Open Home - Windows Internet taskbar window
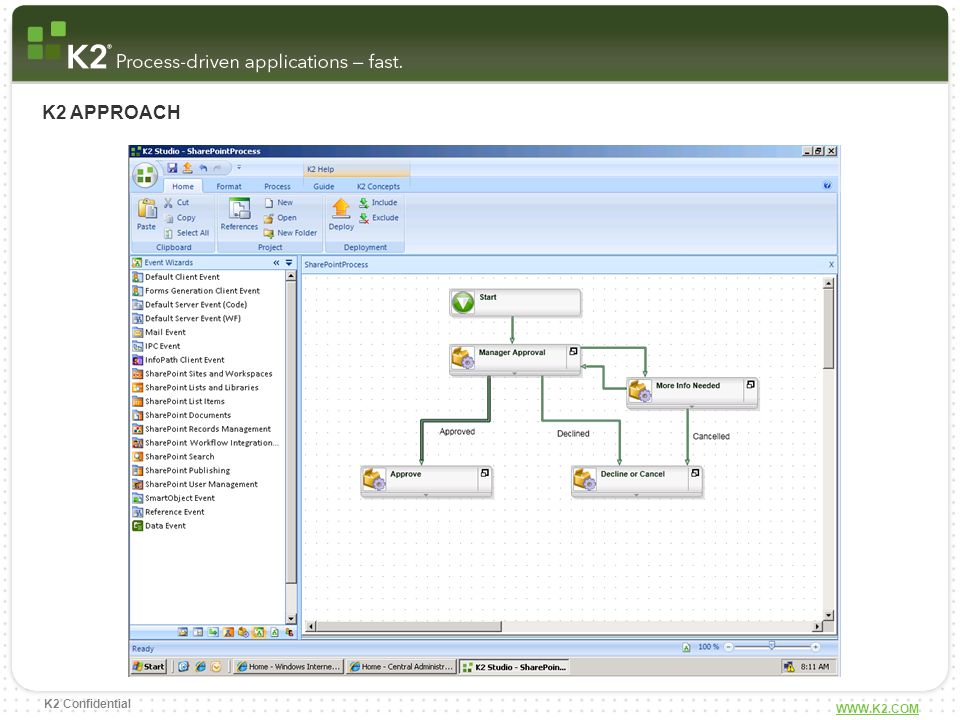This screenshot has width=960, height=720. click(288, 667)
